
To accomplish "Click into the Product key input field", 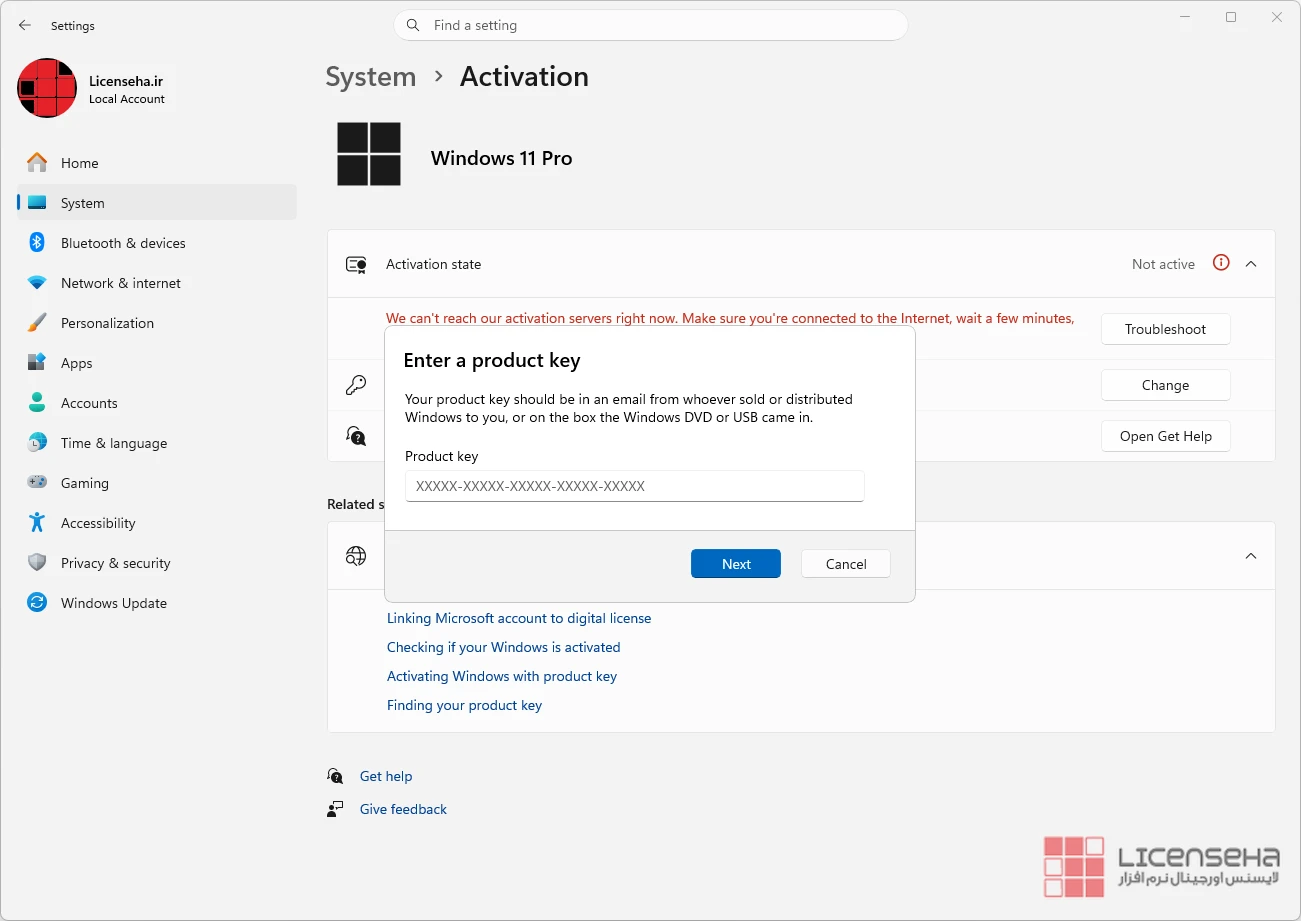I will [x=635, y=486].
